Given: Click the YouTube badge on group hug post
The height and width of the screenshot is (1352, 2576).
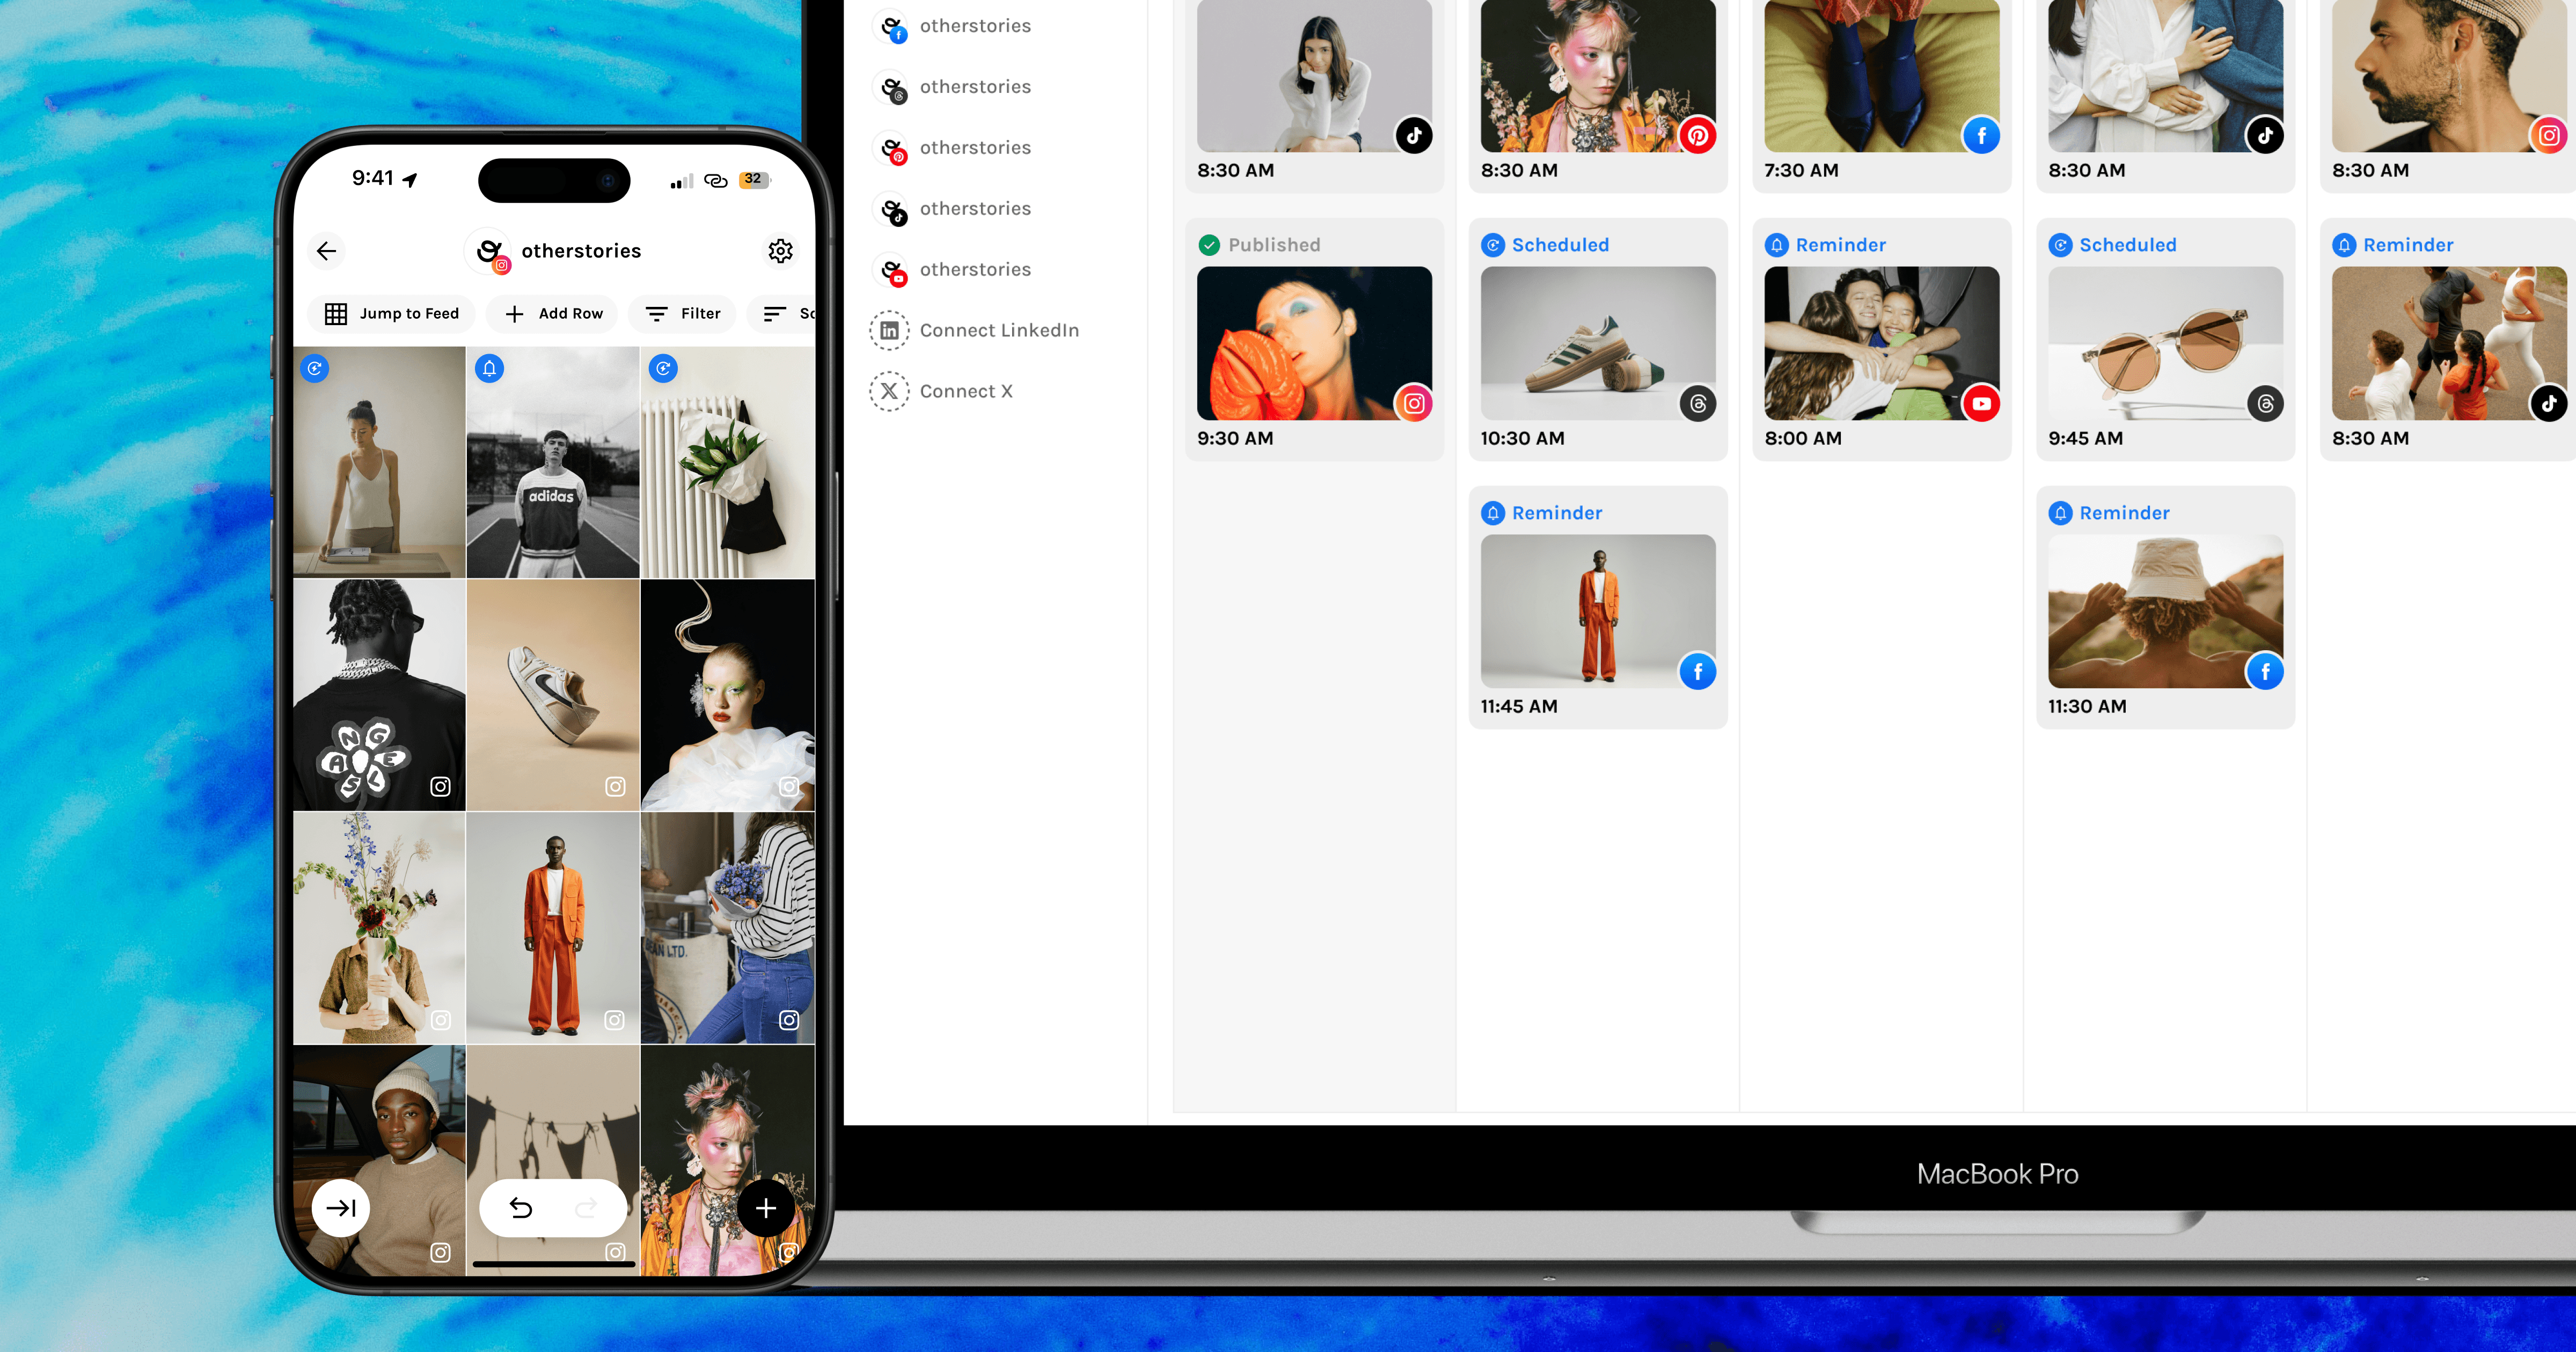Looking at the screenshot, I should point(1981,404).
